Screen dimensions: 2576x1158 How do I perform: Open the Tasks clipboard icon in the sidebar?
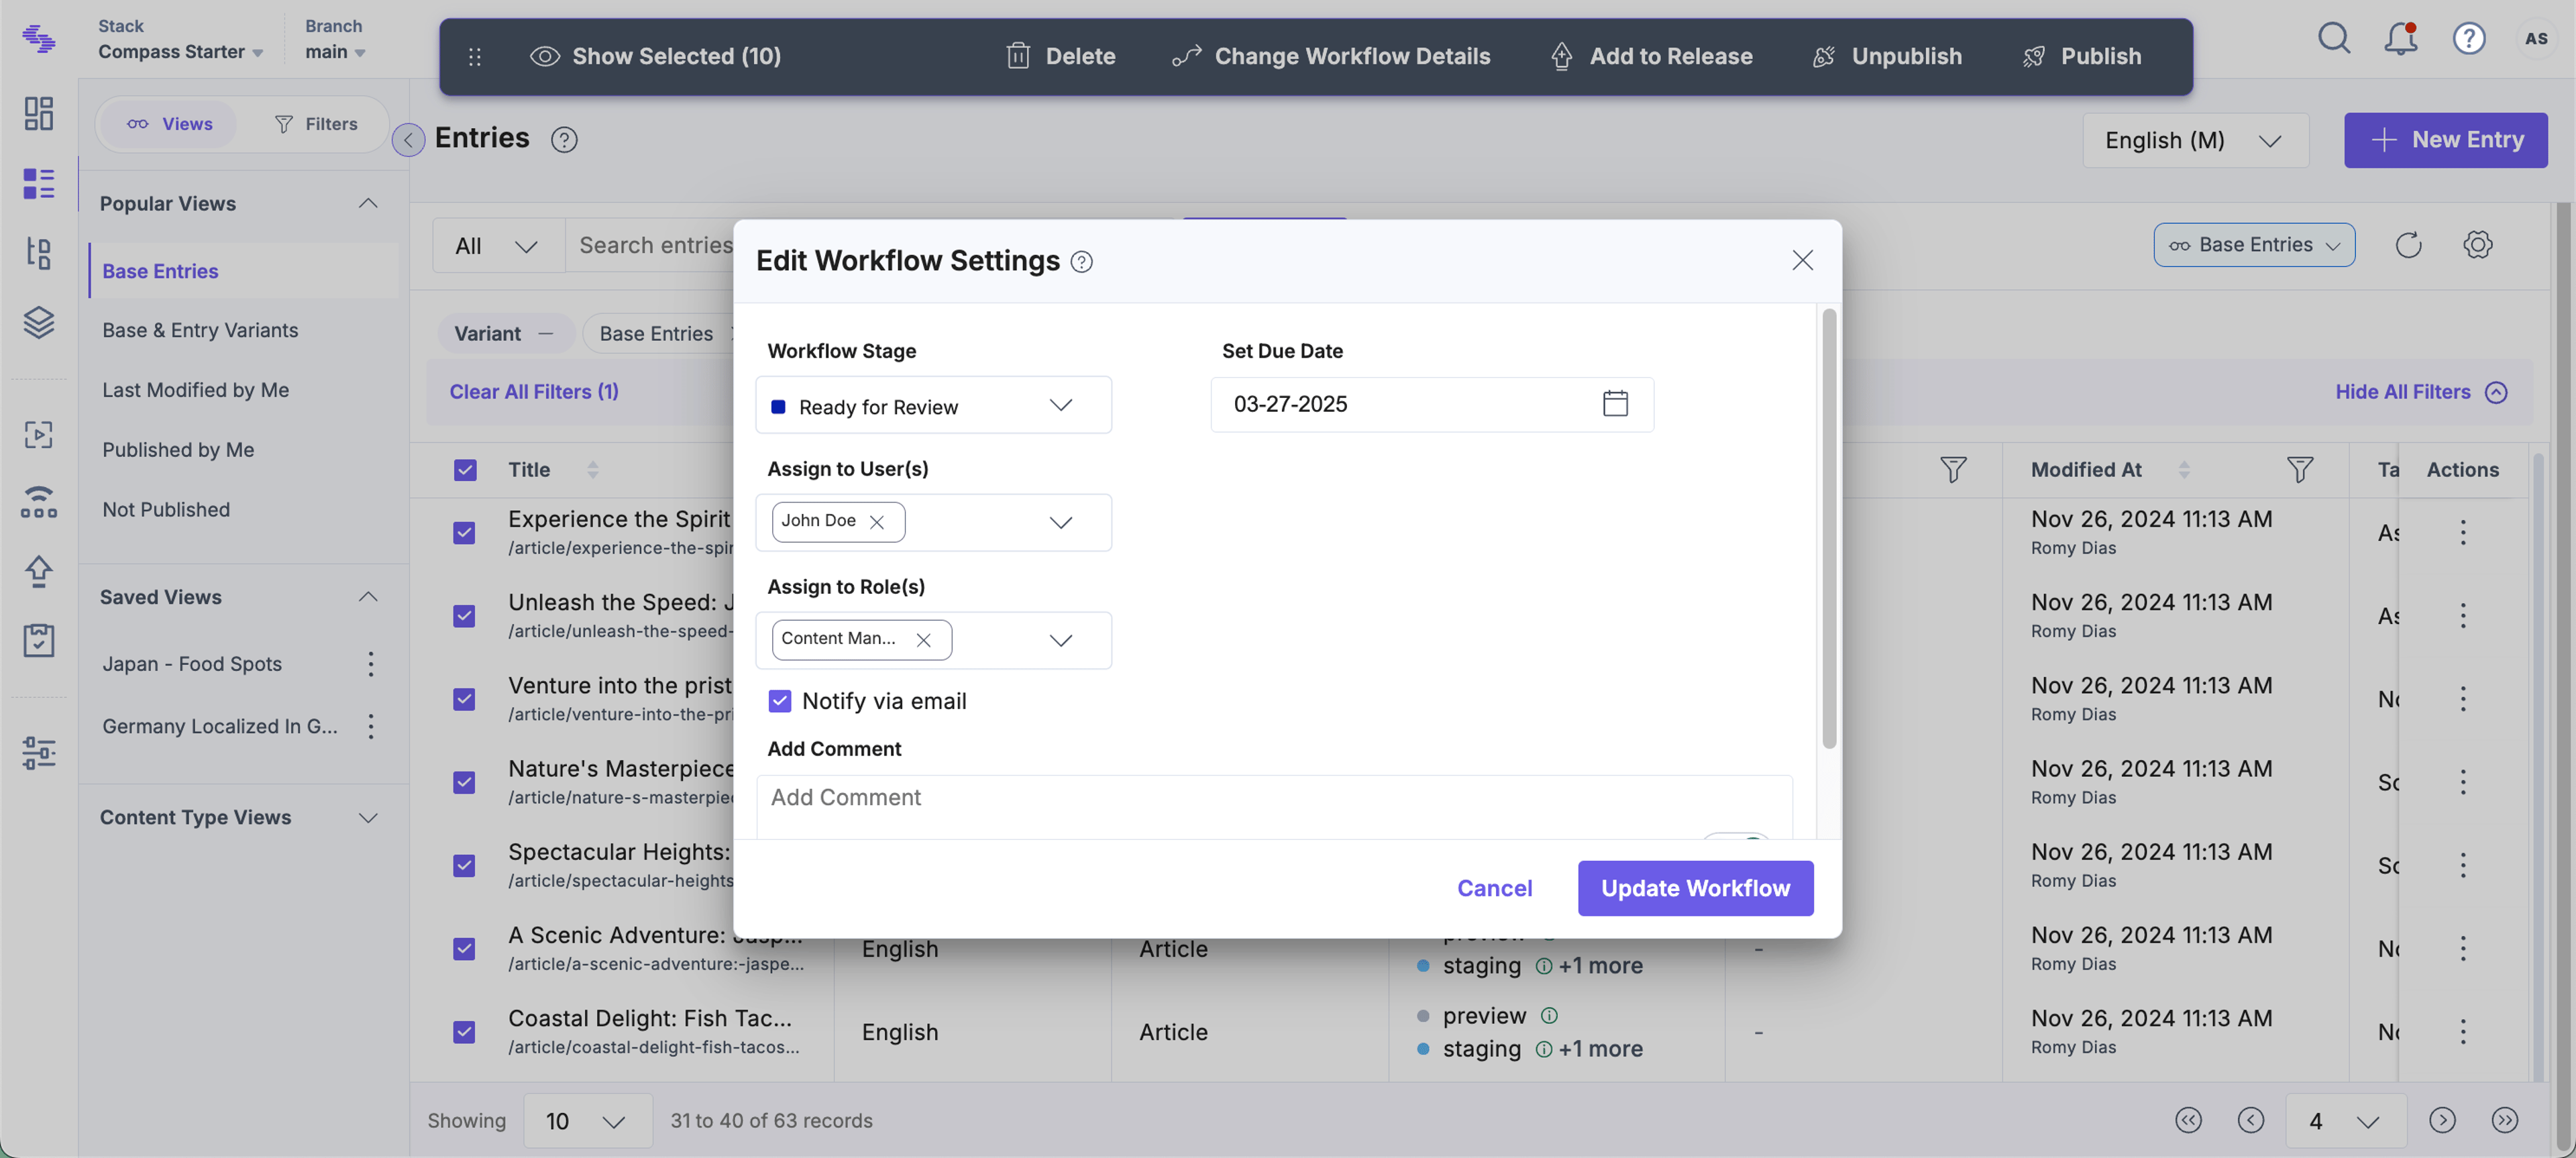(38, 640)
